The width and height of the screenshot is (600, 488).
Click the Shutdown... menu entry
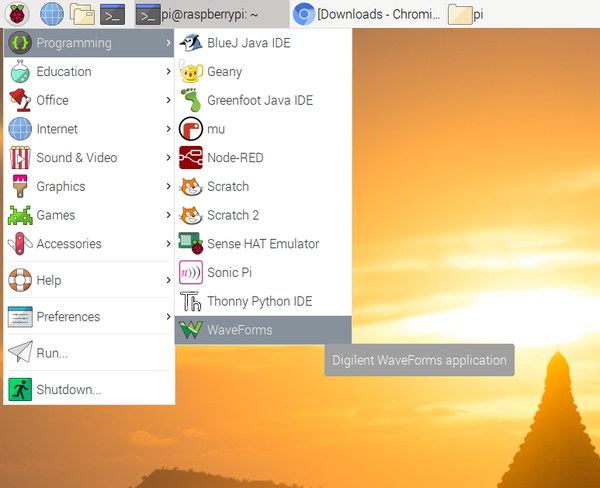point(68,389)
